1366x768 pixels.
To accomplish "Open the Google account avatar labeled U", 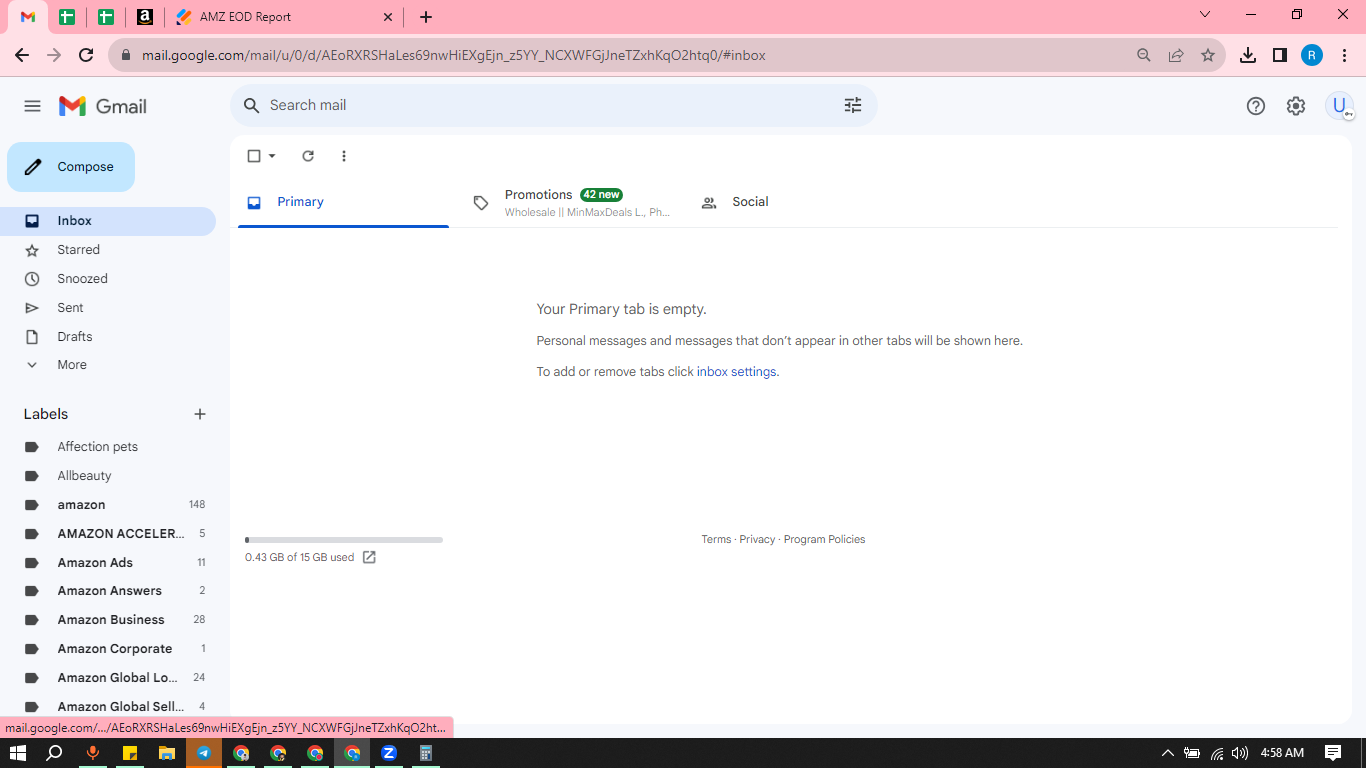I will [1339, 106].
